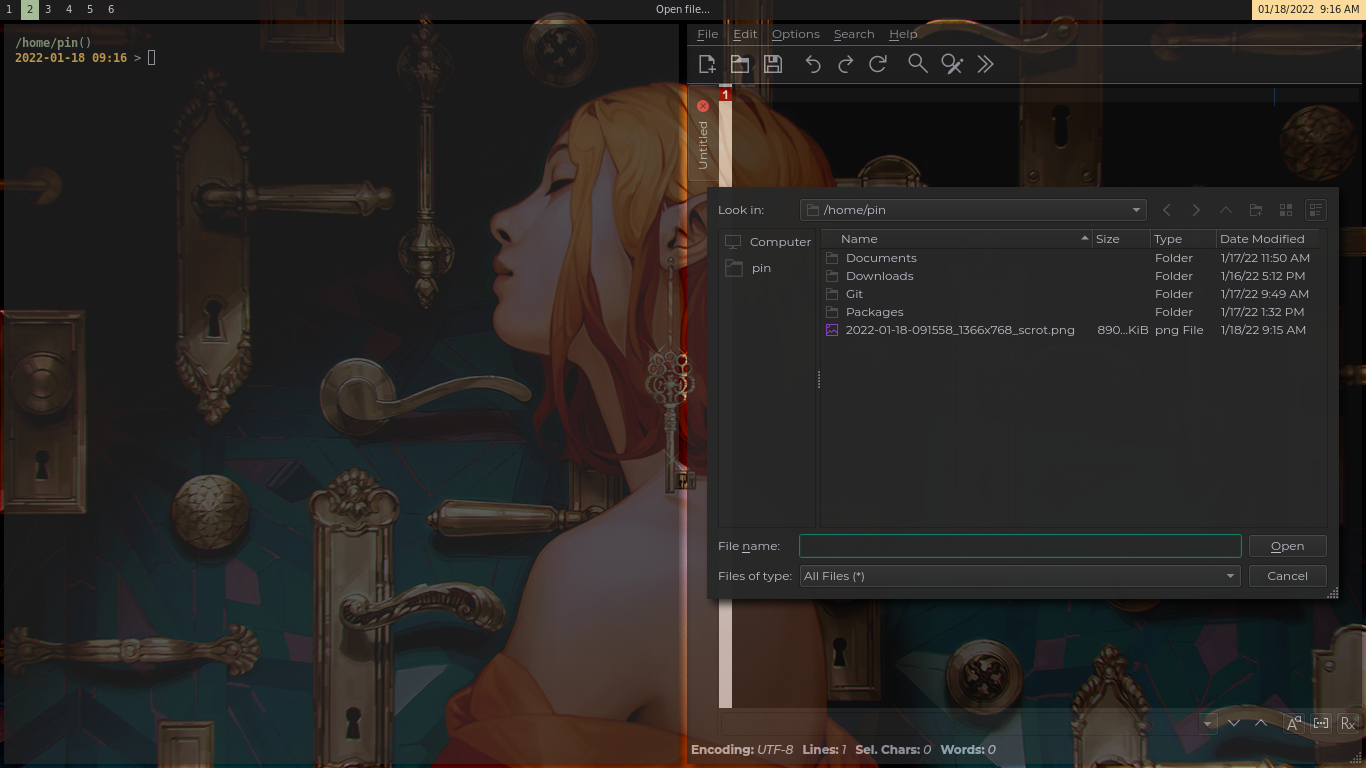Open the Options menu
The height and width of the screenshot is (768, 1366).
pos(796,33)
